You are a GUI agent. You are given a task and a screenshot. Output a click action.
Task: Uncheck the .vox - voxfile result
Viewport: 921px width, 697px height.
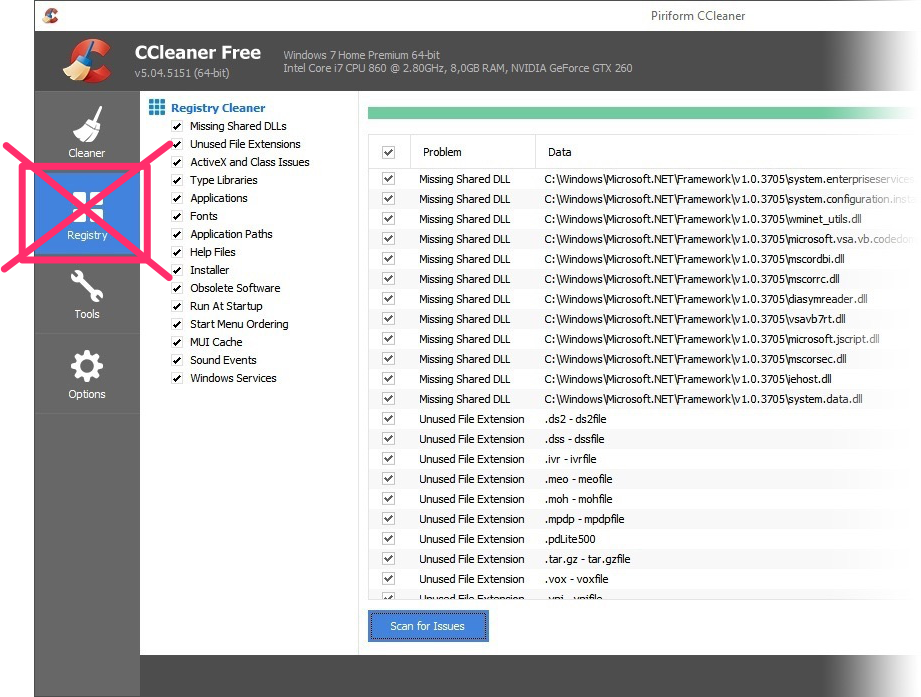tap(388, 578)
